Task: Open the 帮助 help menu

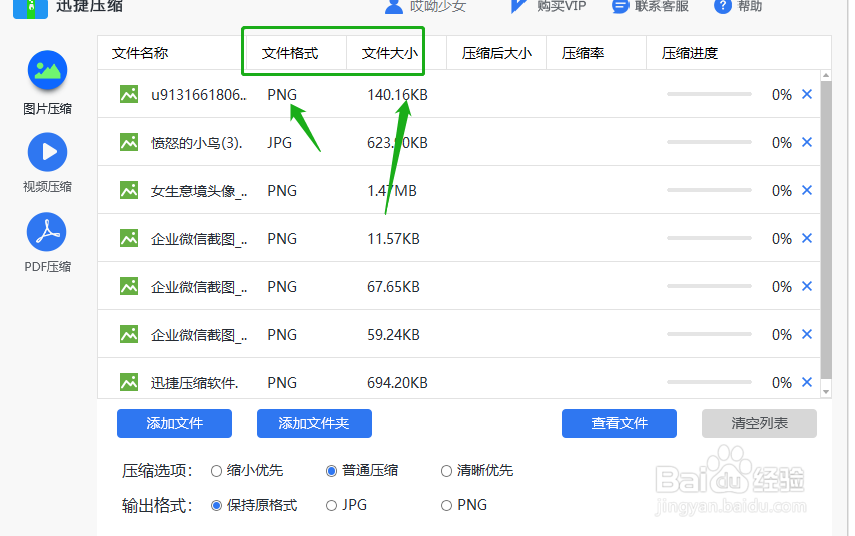Action: pyautogui.click(x=738, y=7)
